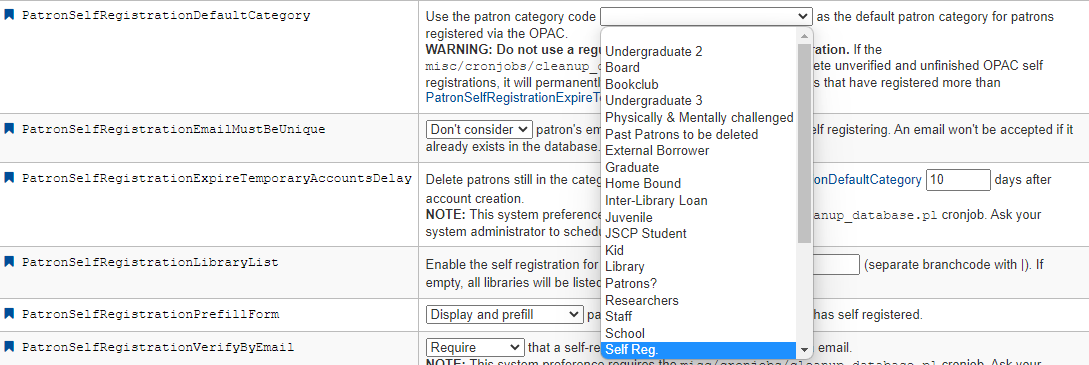Click bookmark icon beside PatronSelfRegistrationLibraryList
This screenshot has width=1089, height=365.
coord(10,262)
